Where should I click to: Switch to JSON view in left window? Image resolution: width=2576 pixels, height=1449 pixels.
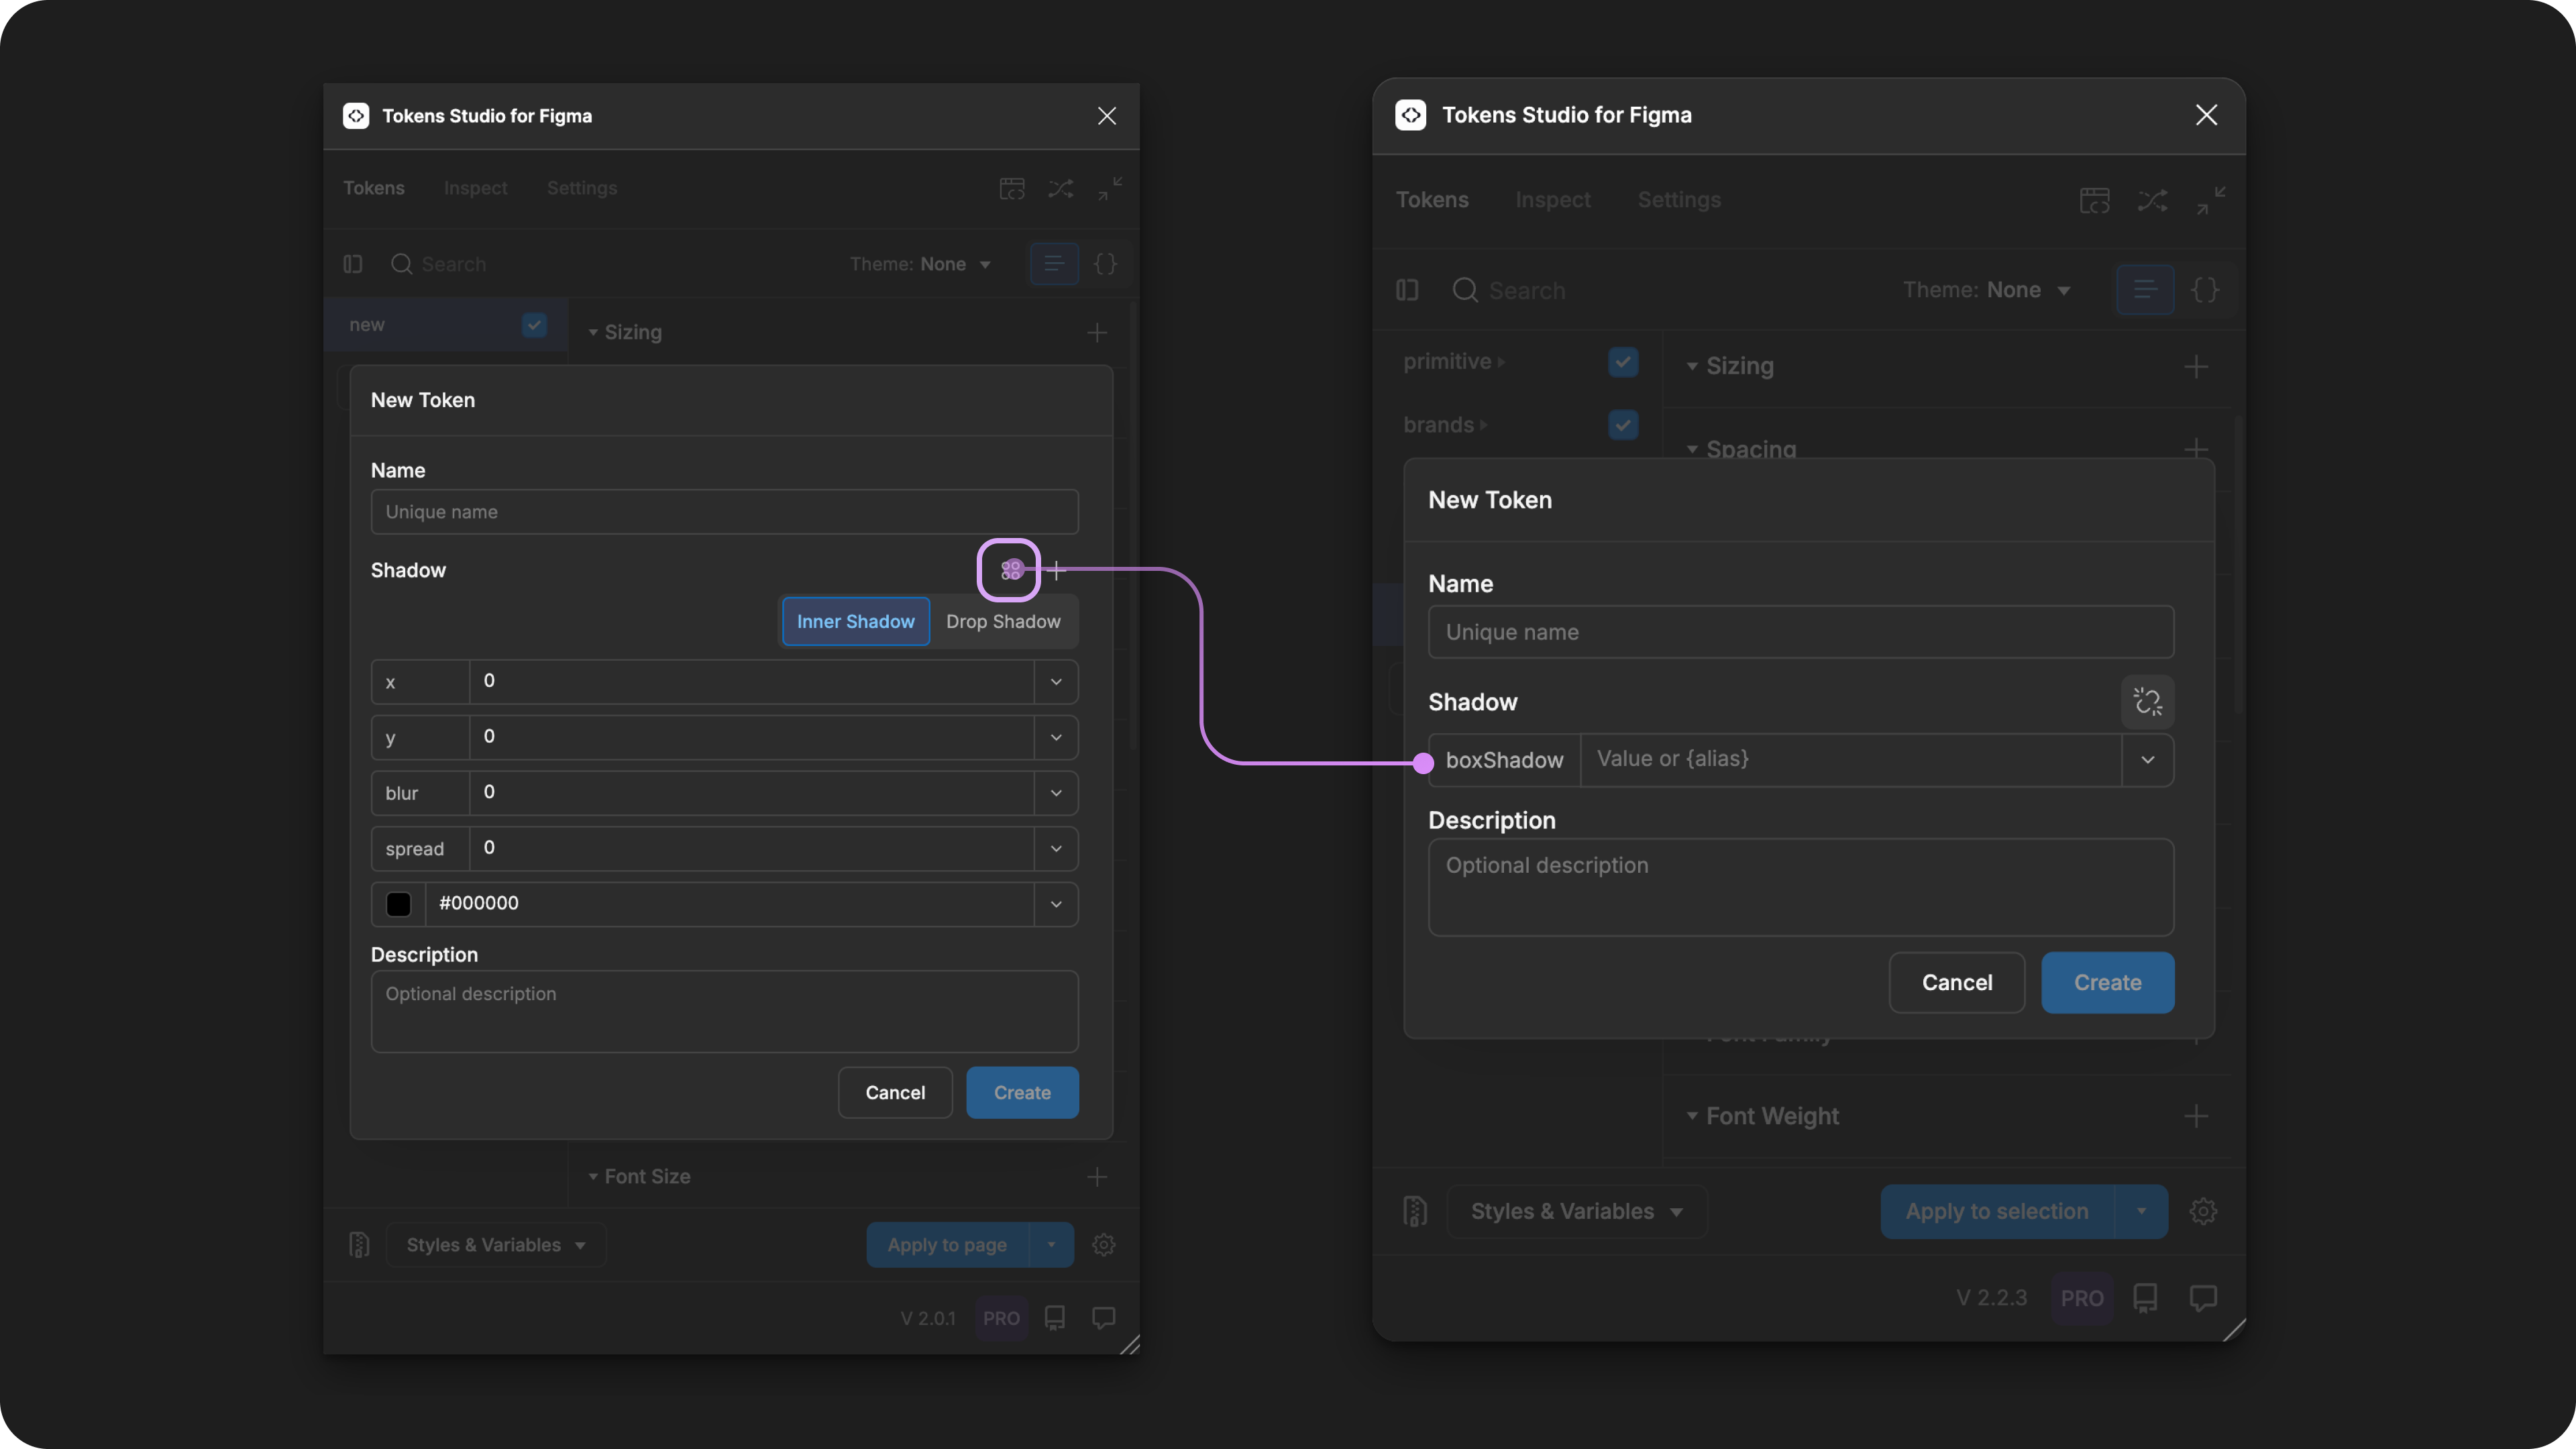point(1105,264)
